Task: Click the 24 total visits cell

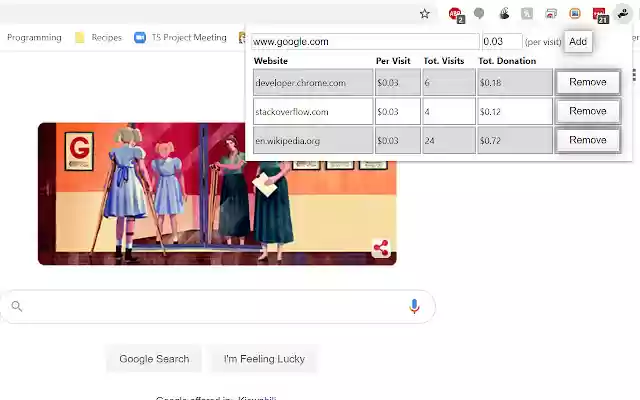Action: [449, 140]
